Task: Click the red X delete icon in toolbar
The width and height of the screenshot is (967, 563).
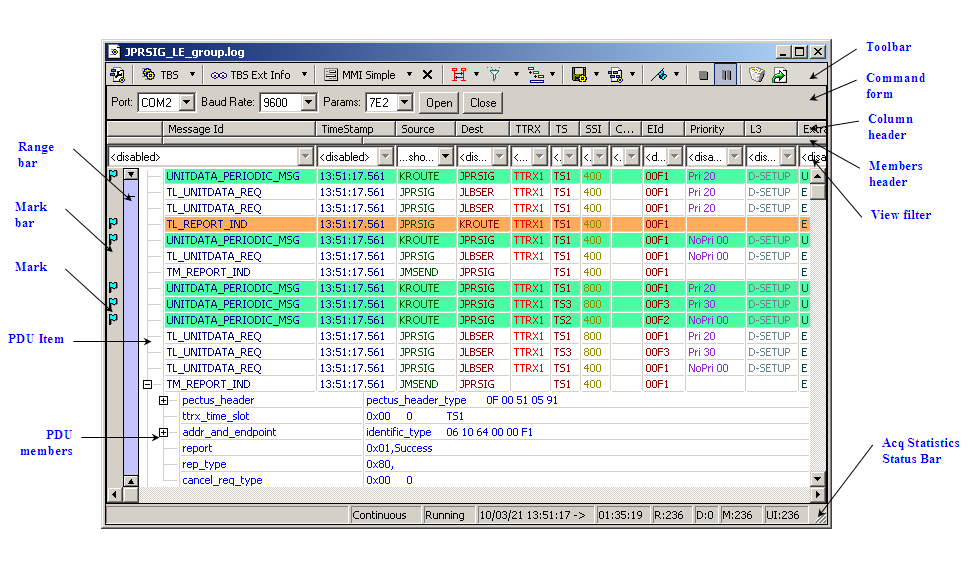Action: pyautogui.click(x=427, y=75)
